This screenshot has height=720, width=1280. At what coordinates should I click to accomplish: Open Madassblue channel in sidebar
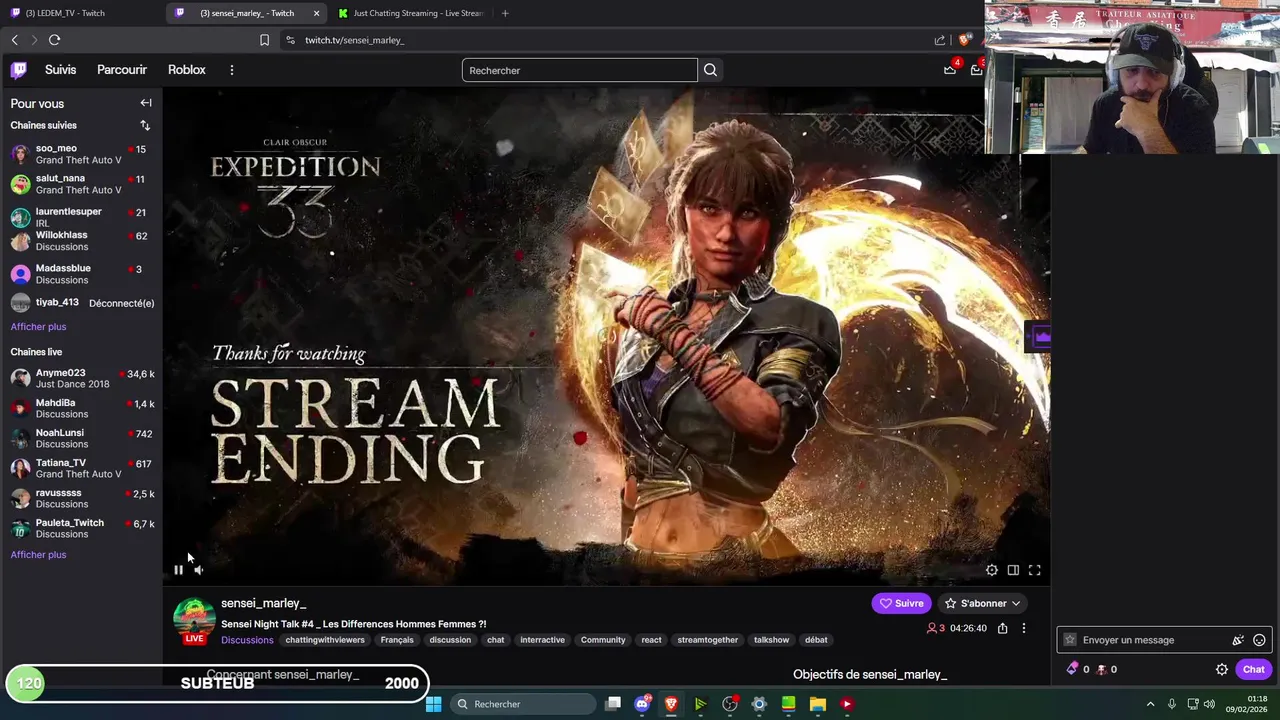81,274
